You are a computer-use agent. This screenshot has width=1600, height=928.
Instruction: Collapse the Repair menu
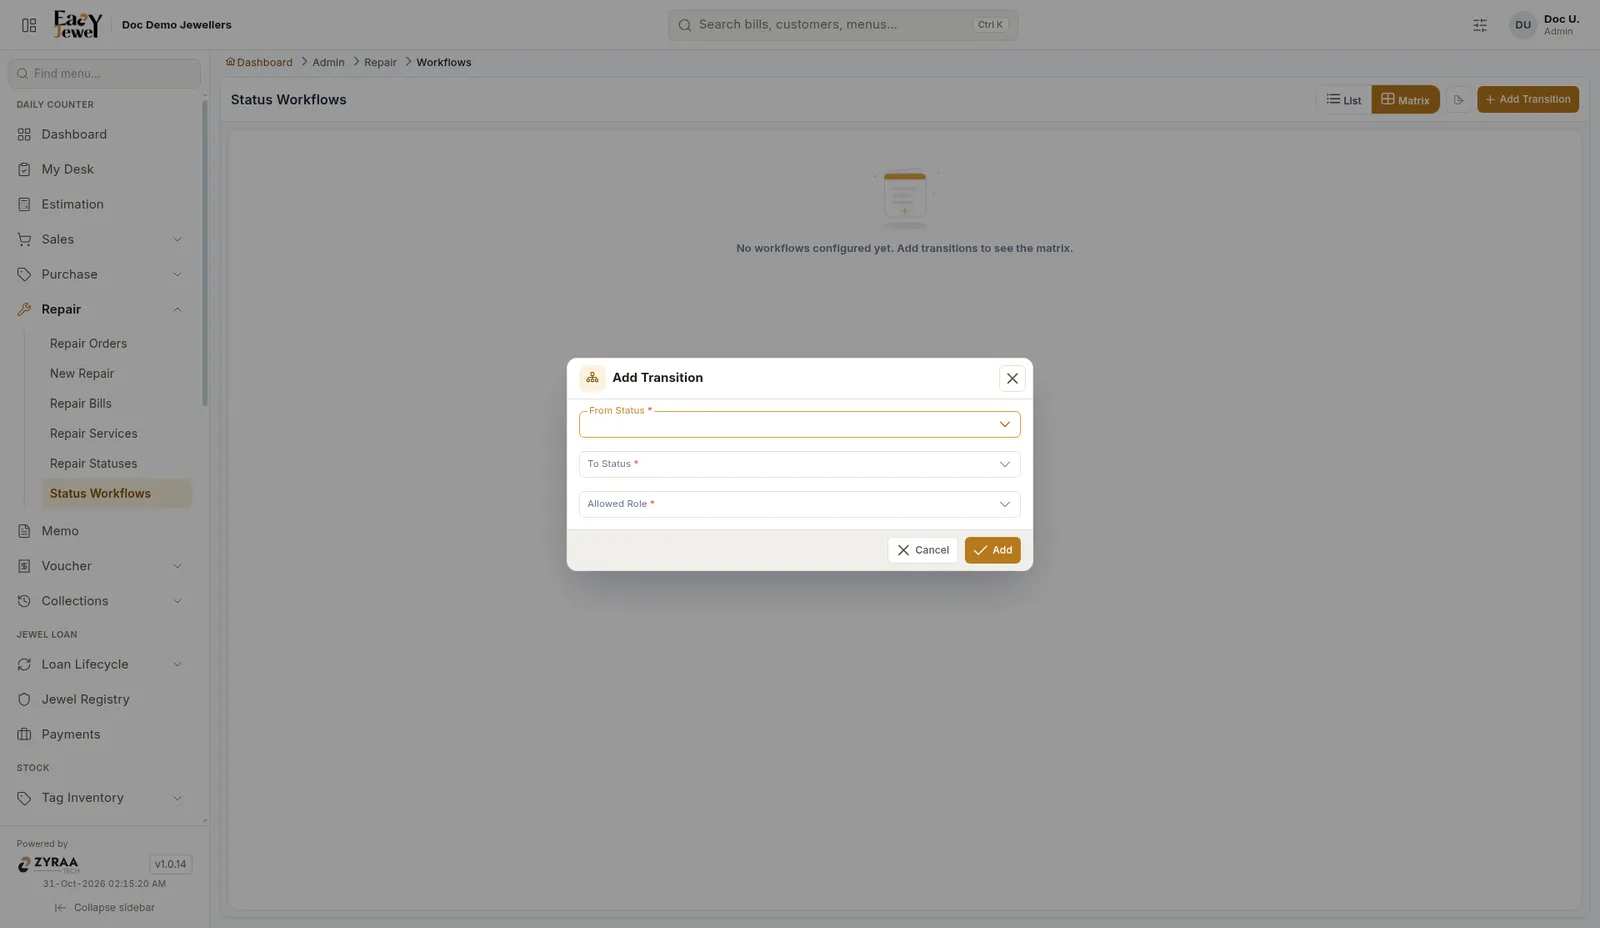tap(104, 309)
